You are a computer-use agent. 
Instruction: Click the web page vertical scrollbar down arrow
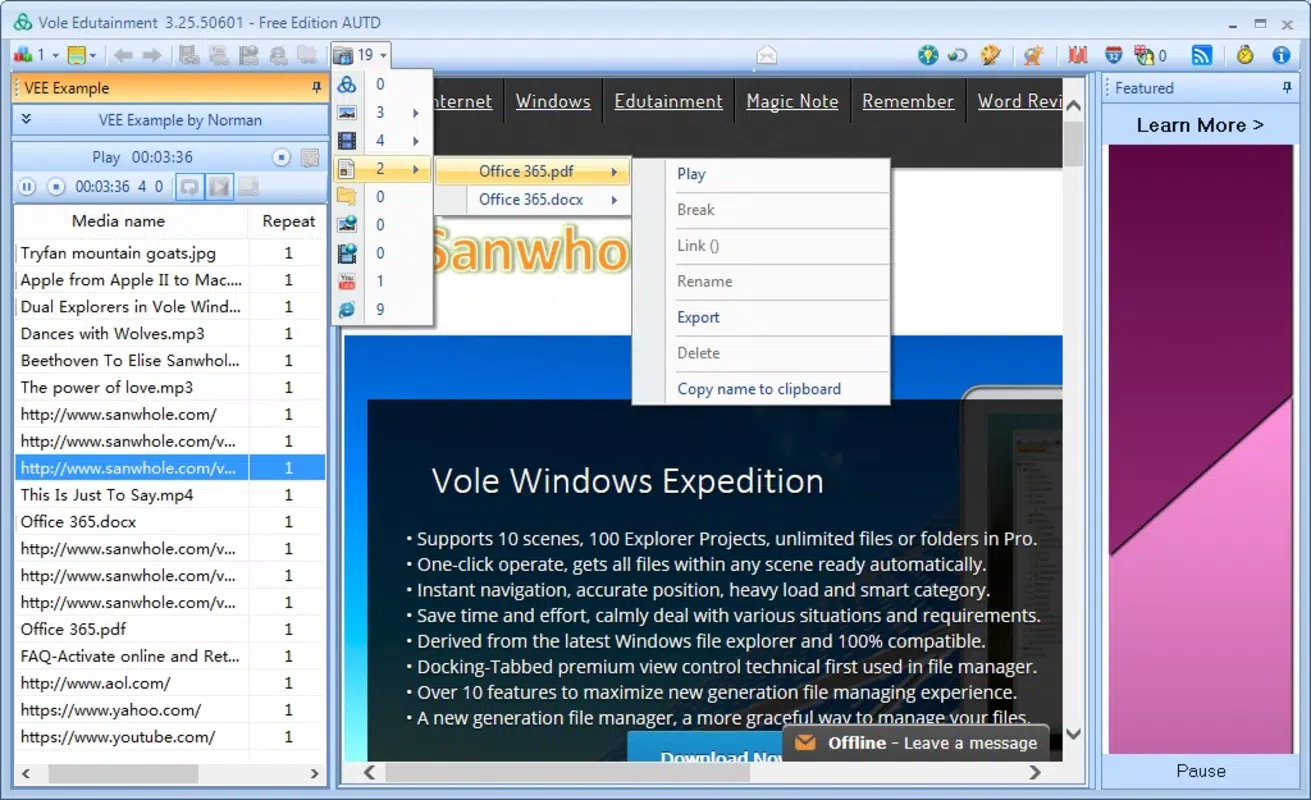pyautogui.click(x=1073, y=734)
